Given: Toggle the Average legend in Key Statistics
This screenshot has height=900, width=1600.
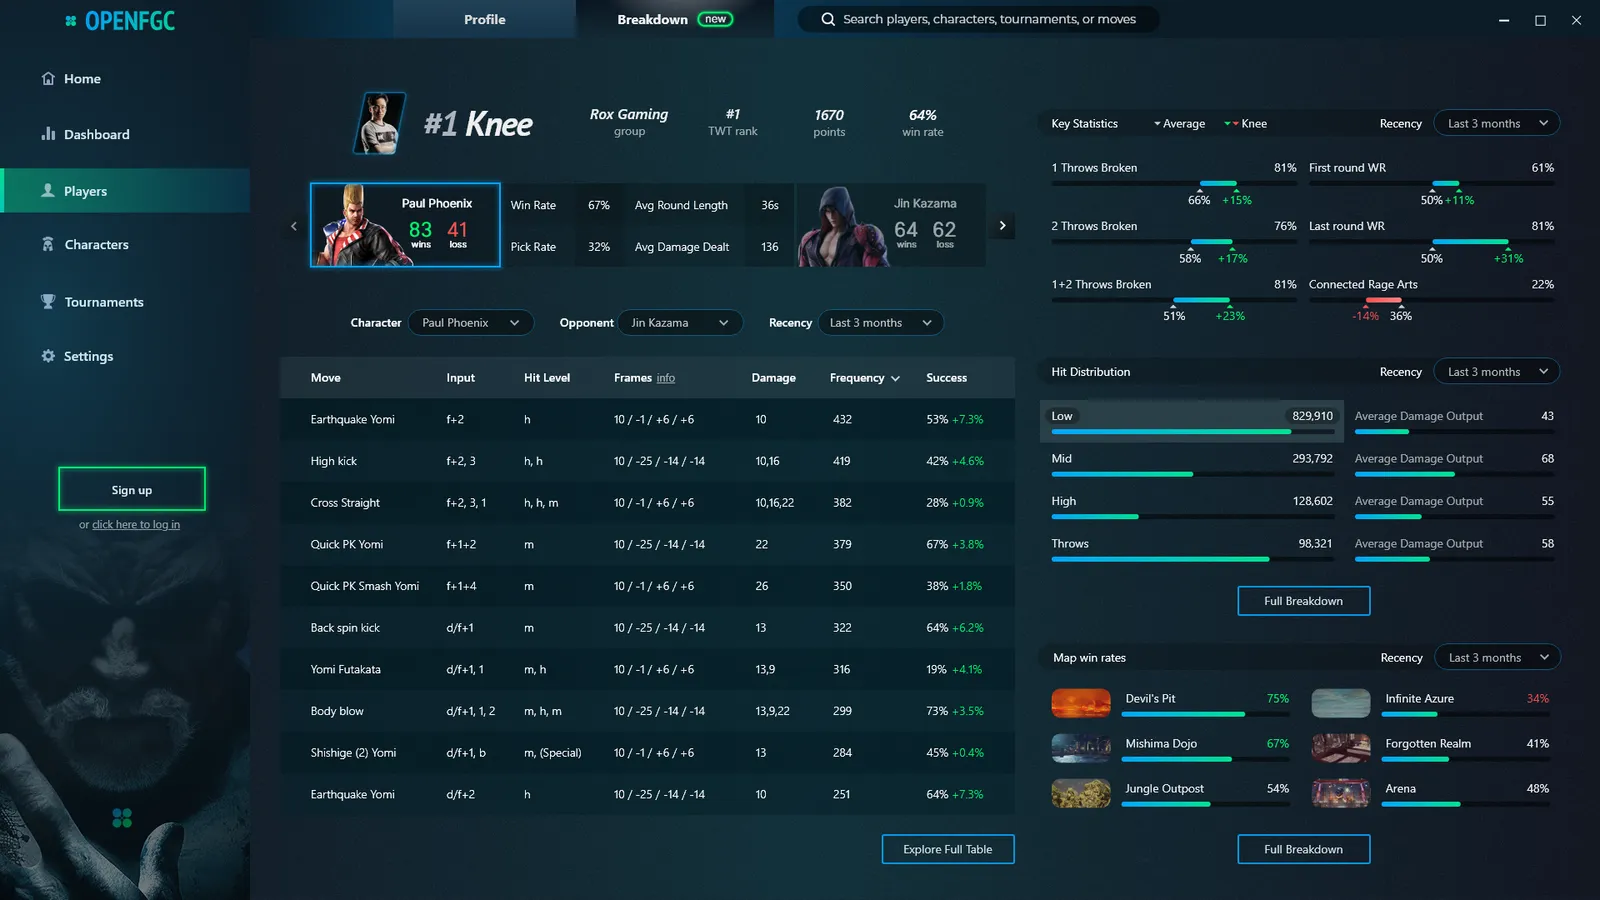Looking at the screenshot, I should (1179, 124).
